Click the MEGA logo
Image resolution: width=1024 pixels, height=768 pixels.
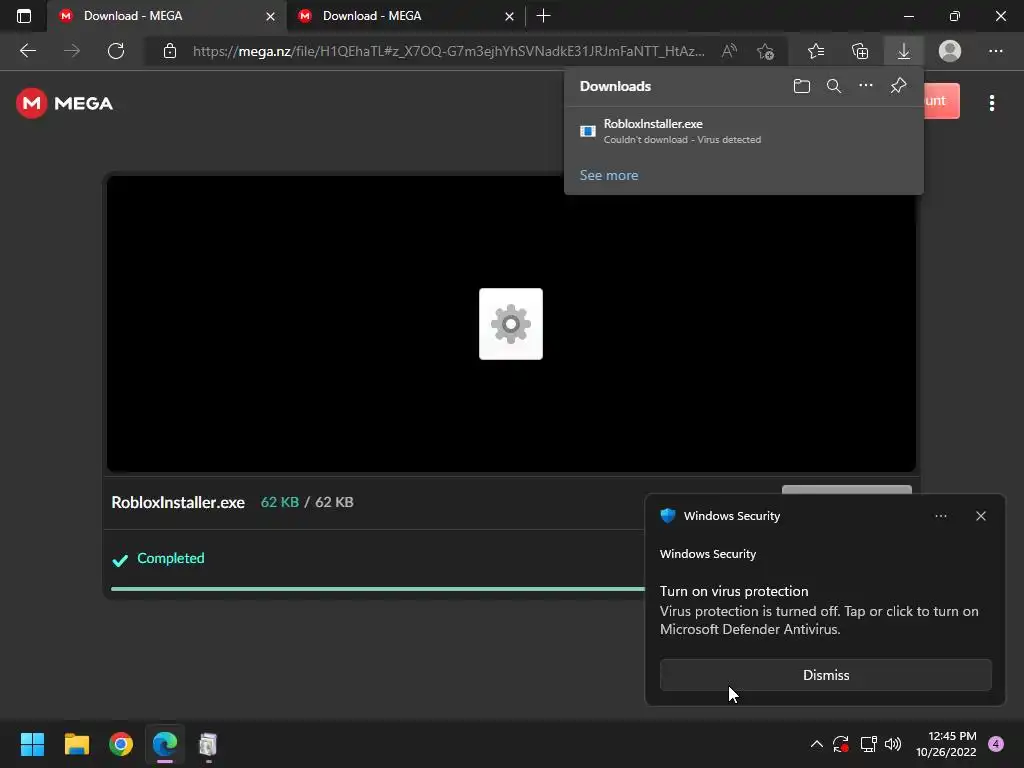65,103
